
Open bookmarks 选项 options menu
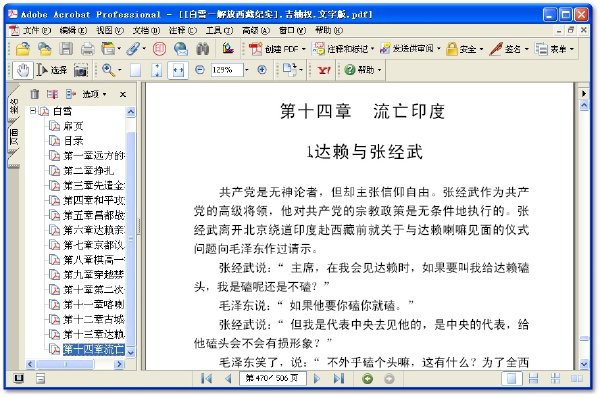point(94,94)
